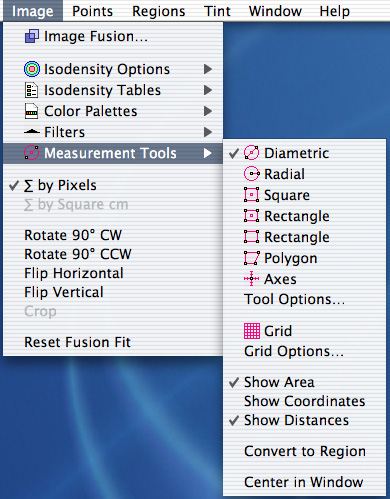Choose Flip Horizontal
390x499 pixels.
[x=113, y=273]
